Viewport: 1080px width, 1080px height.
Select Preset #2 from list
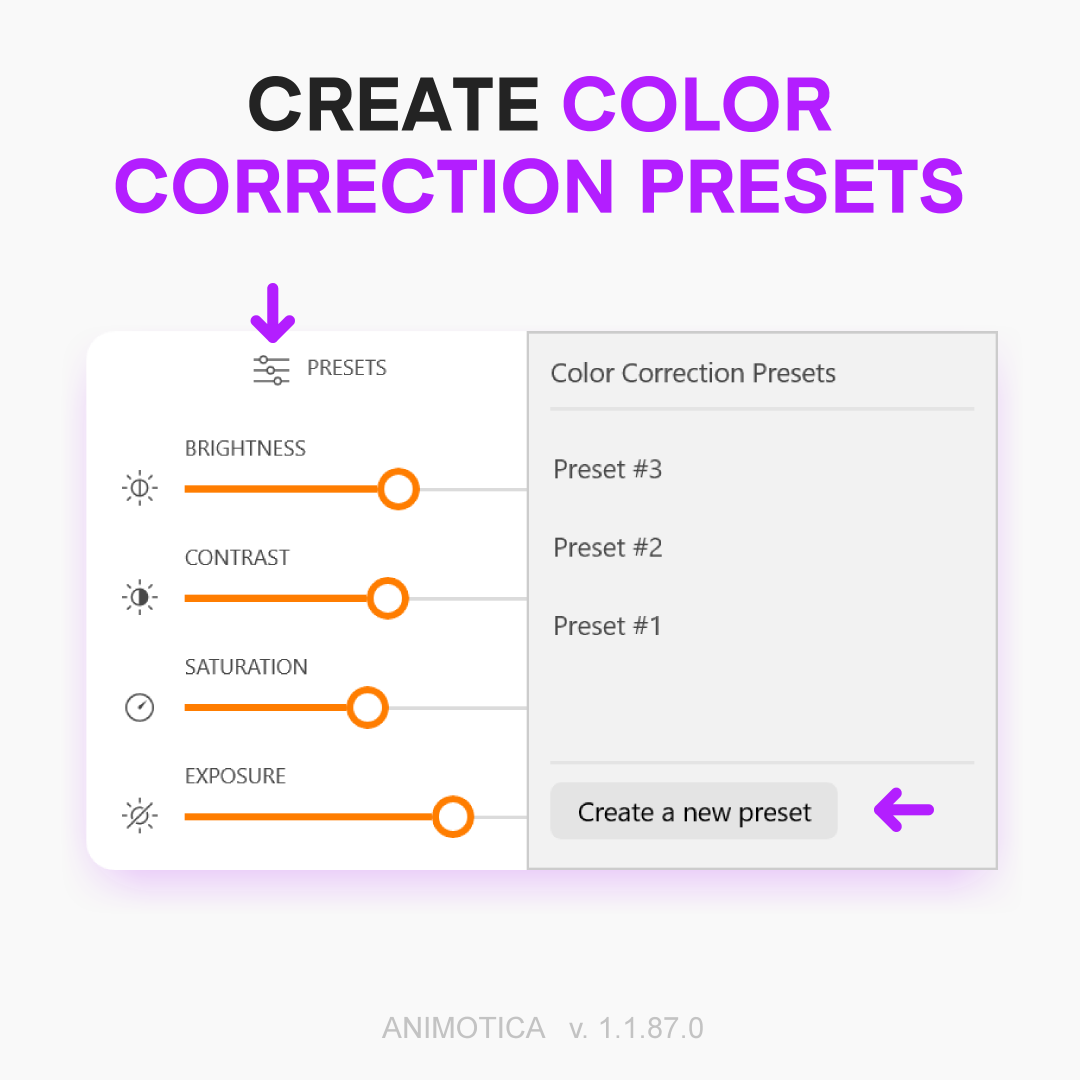coord(608,548)
